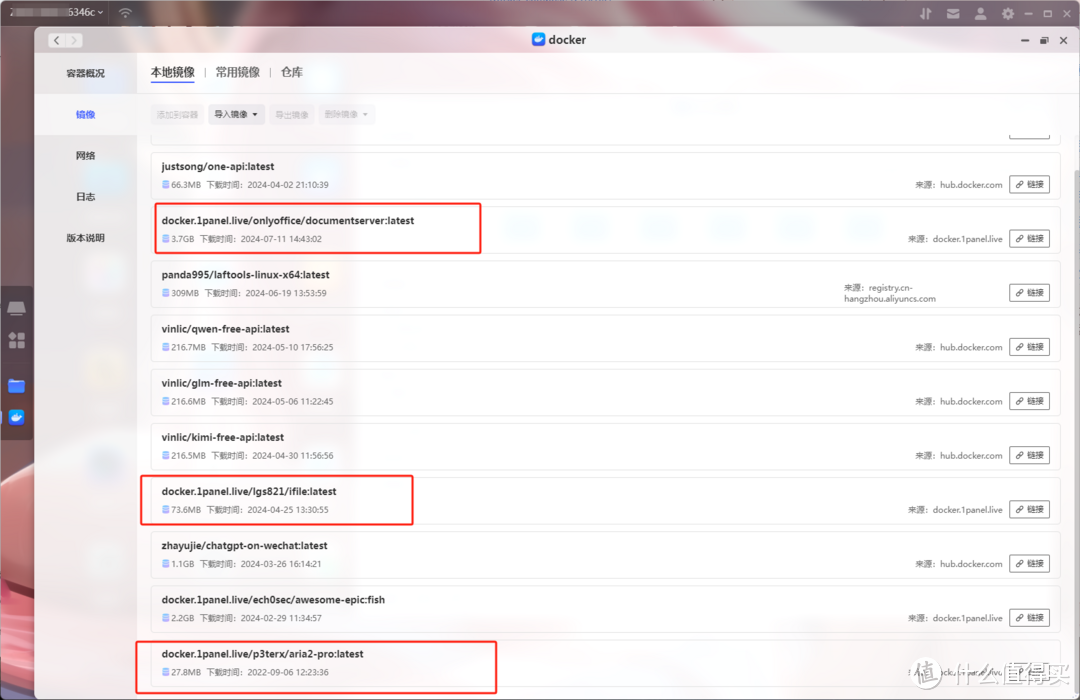The image size is (1080, 700).
Task: Open the link for panda995/laftools-linux-x64 image
Action: pos(1029,293)
